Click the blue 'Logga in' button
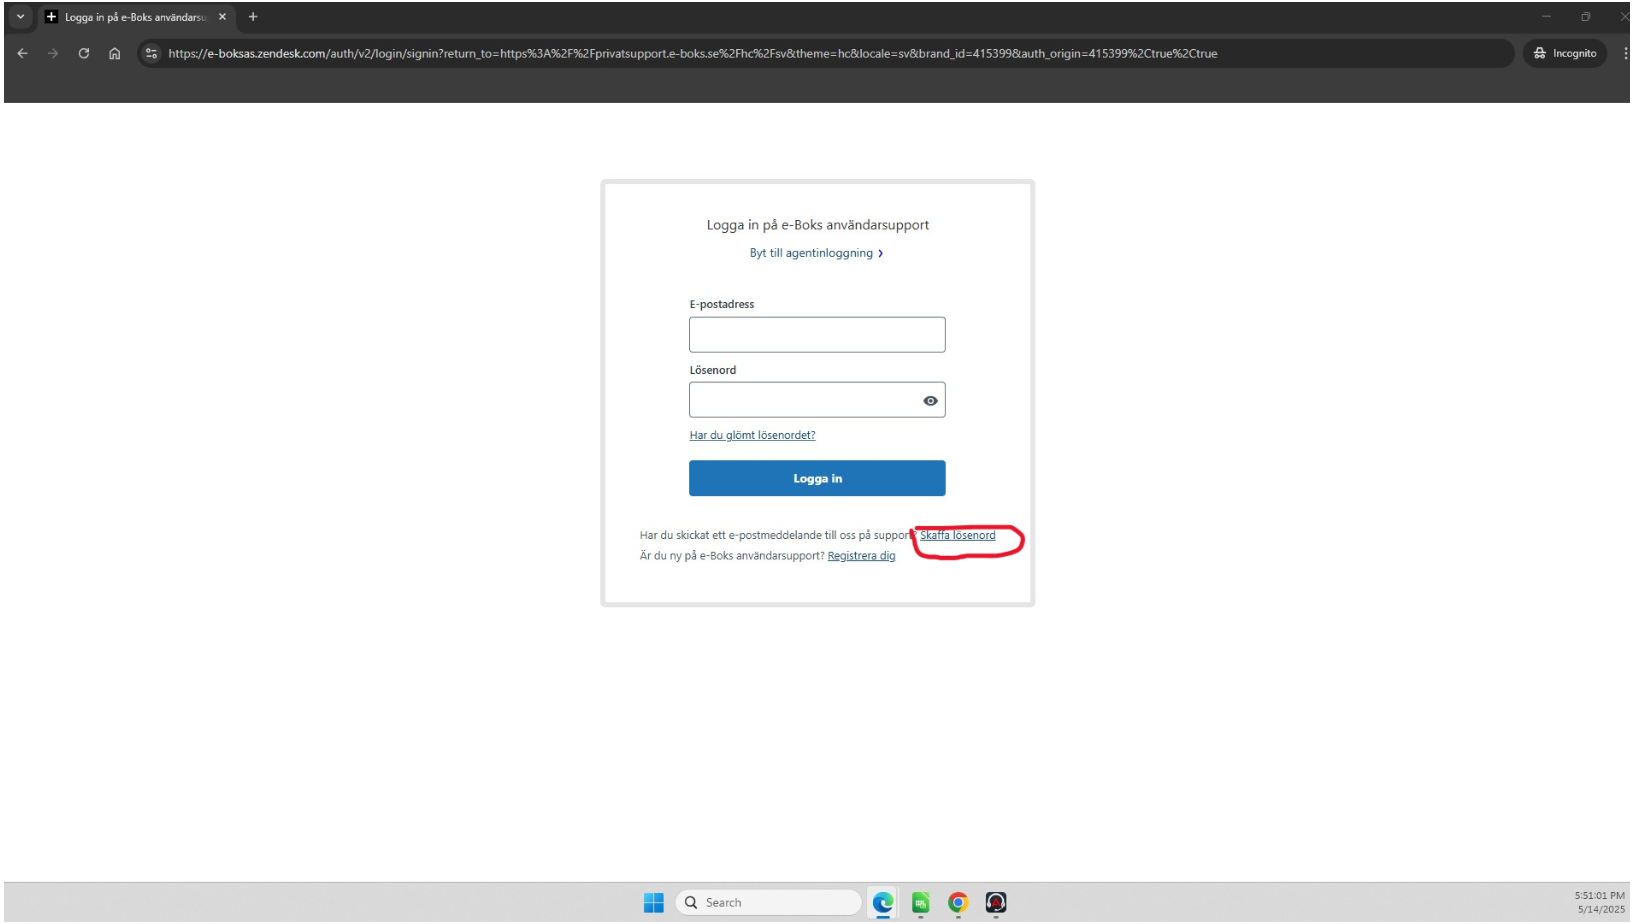Screen dimensions: 1632x924 click(x=817, y=479)
